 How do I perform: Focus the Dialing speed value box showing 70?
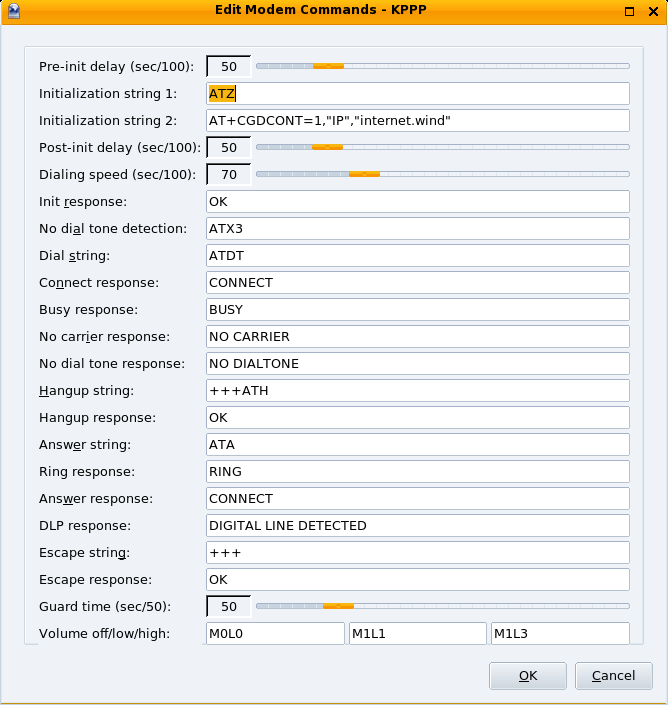coord(228,174)
